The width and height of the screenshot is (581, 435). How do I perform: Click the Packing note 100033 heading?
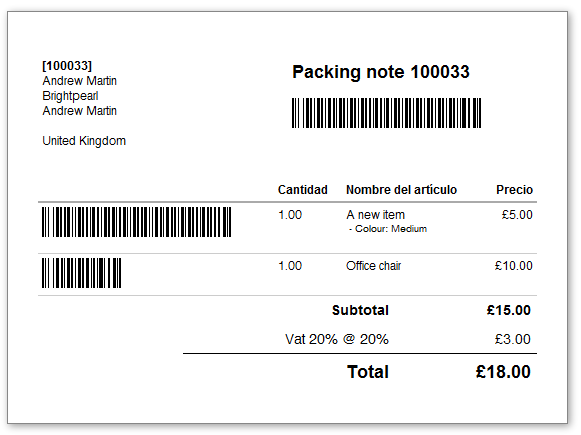click(381, 72)
